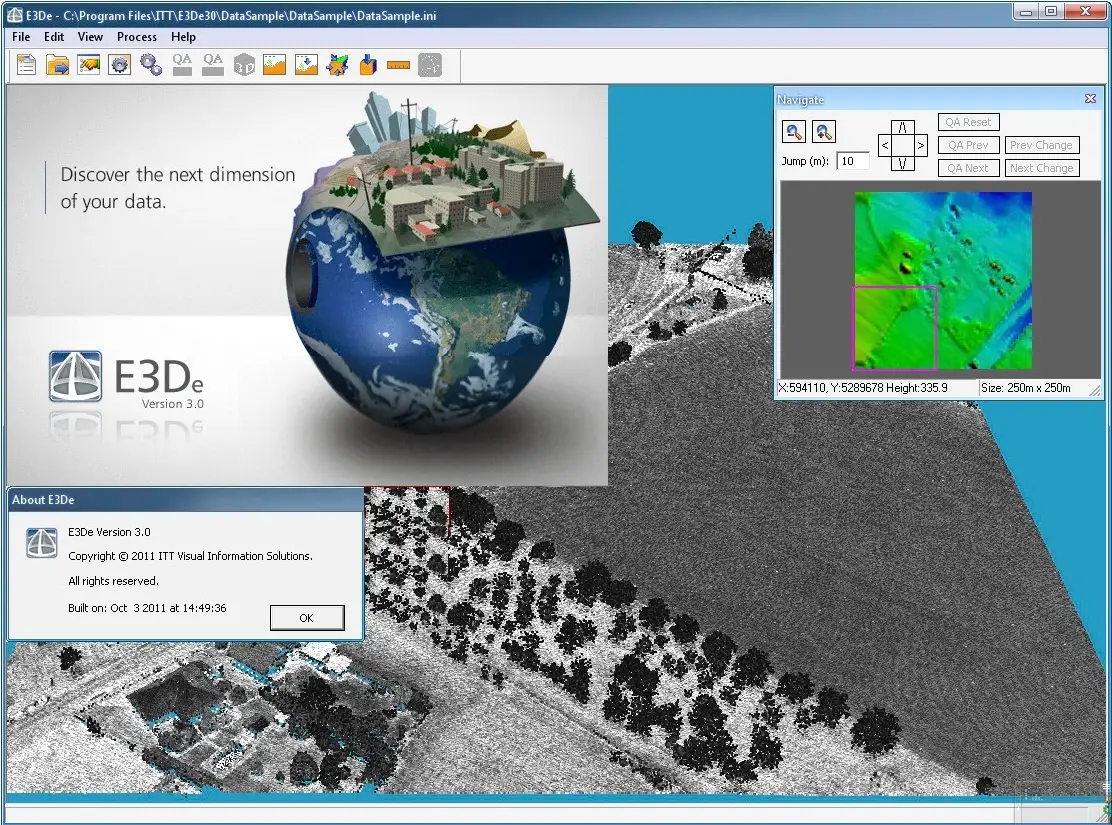The width and height of the screenshot is (1112, 825).
Task: Click the 'All rights reserved.' text
Action: [x=113, y=581]
